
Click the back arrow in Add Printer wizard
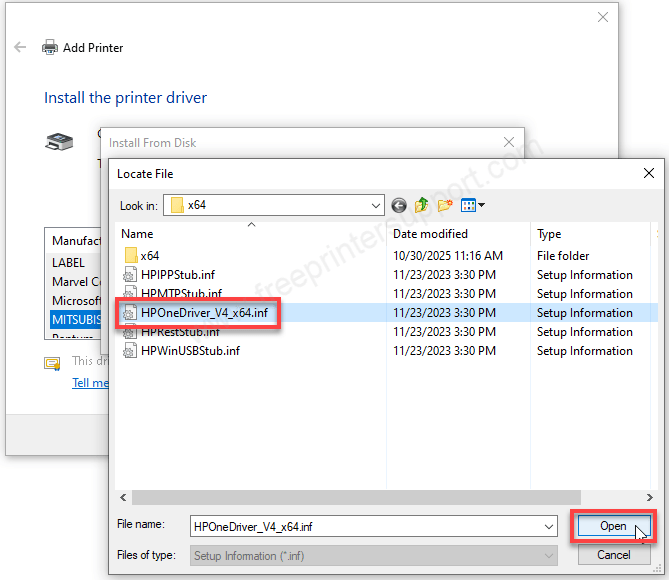[20, 47]
